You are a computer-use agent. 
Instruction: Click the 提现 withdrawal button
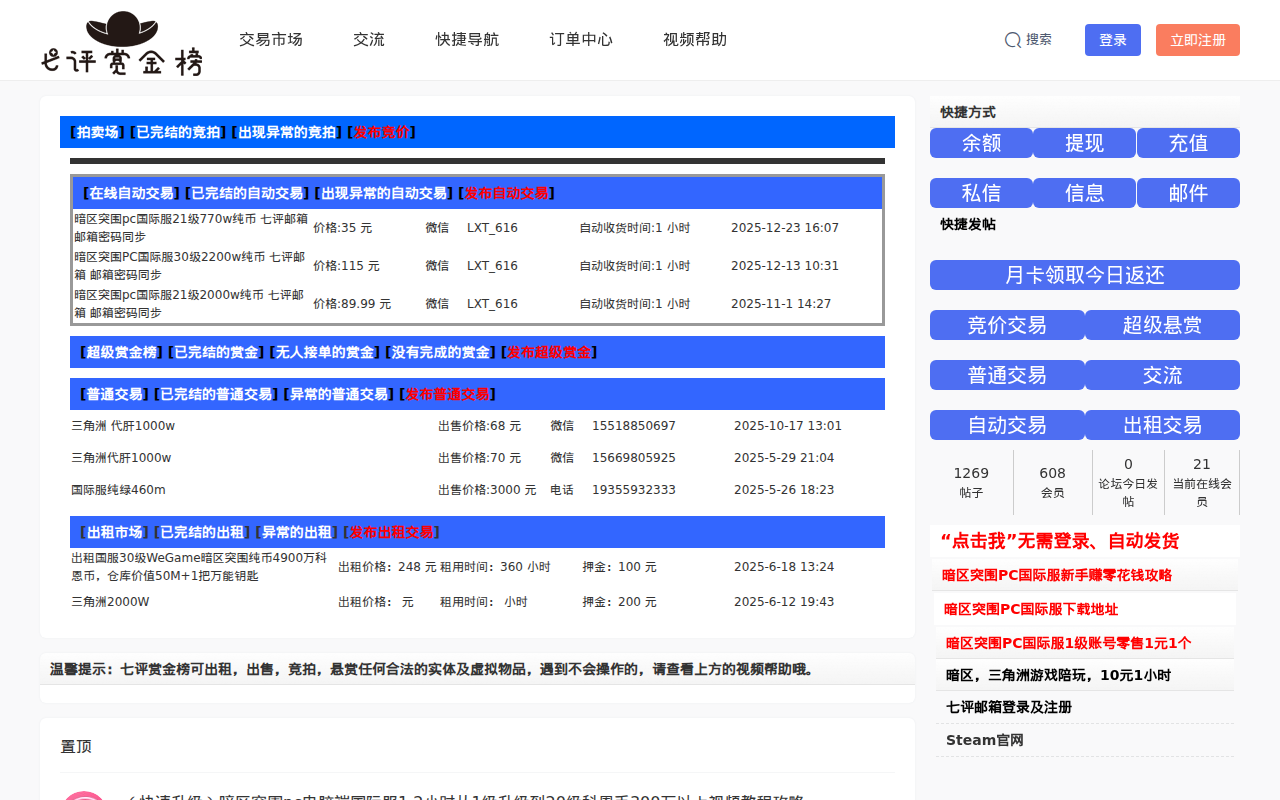tap(1084, 143)
